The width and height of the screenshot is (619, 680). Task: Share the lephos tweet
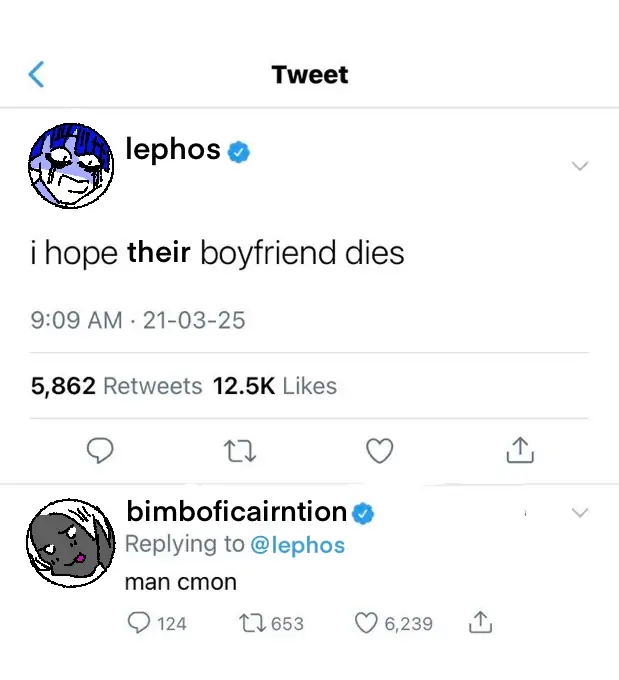click(x=520, y=453)
